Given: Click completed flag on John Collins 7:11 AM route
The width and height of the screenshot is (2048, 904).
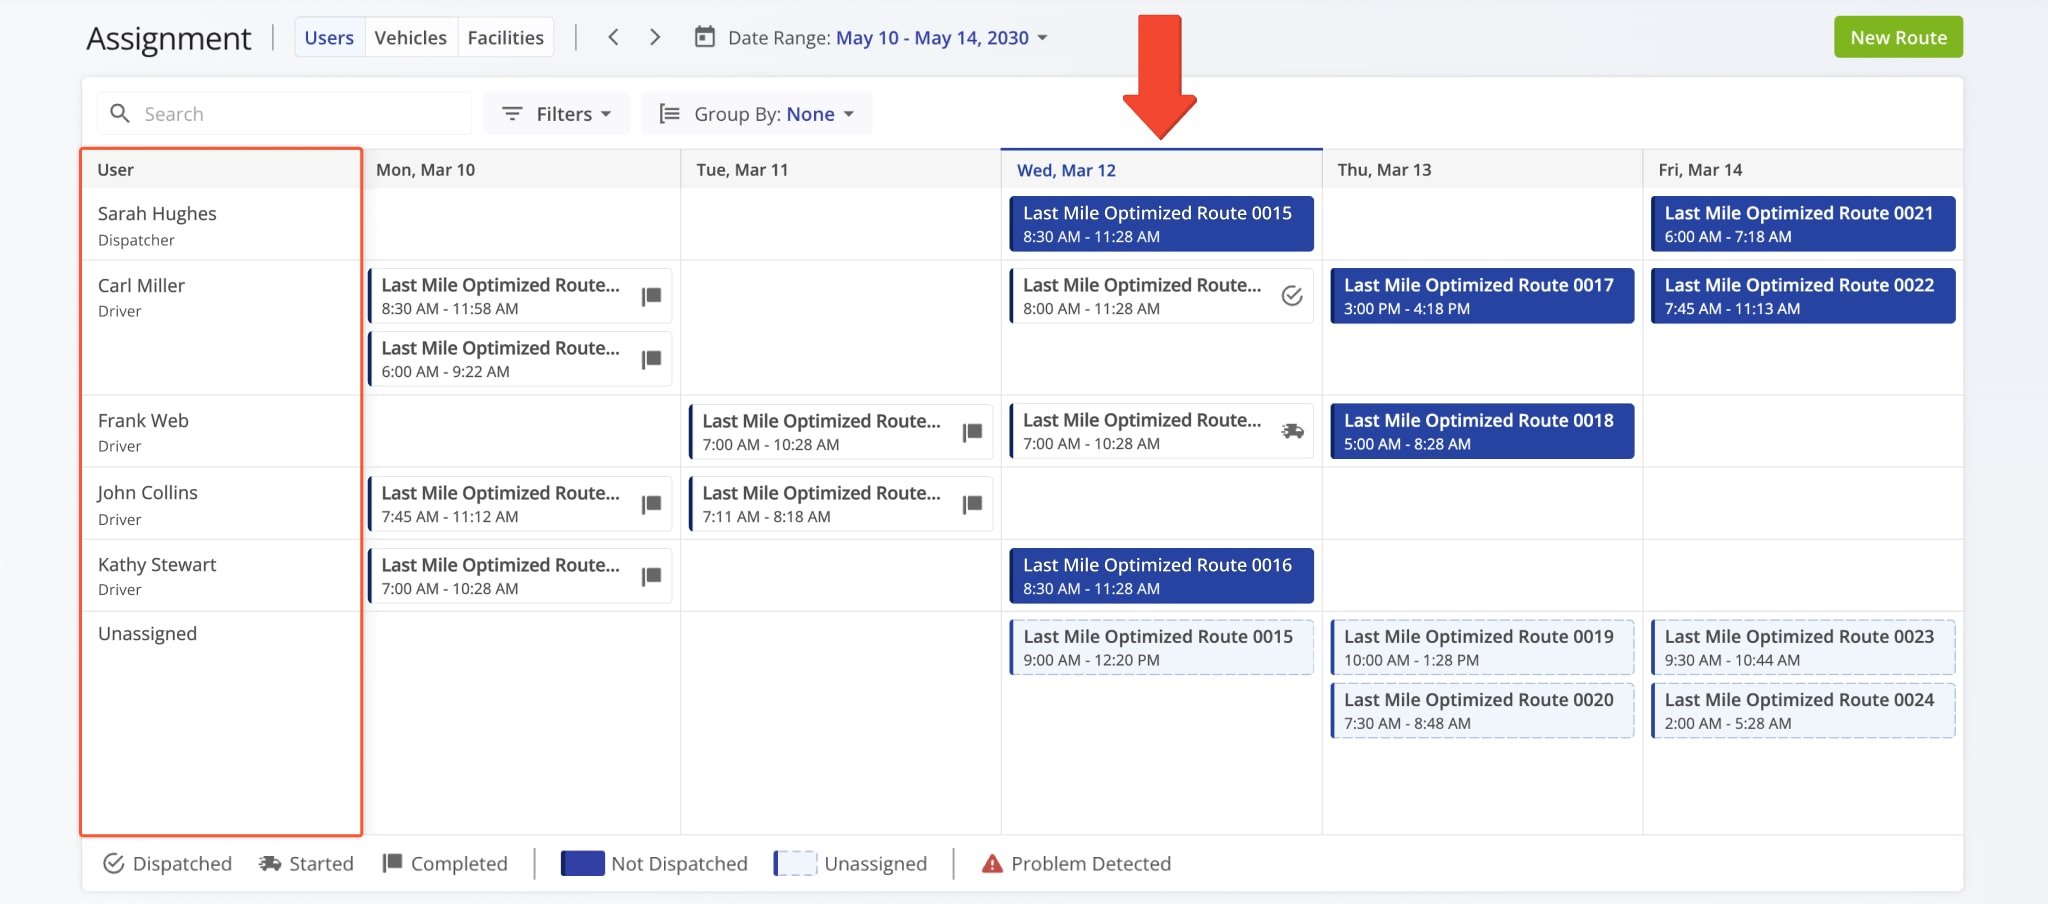Looking at the screenshot, I should 972,504.
